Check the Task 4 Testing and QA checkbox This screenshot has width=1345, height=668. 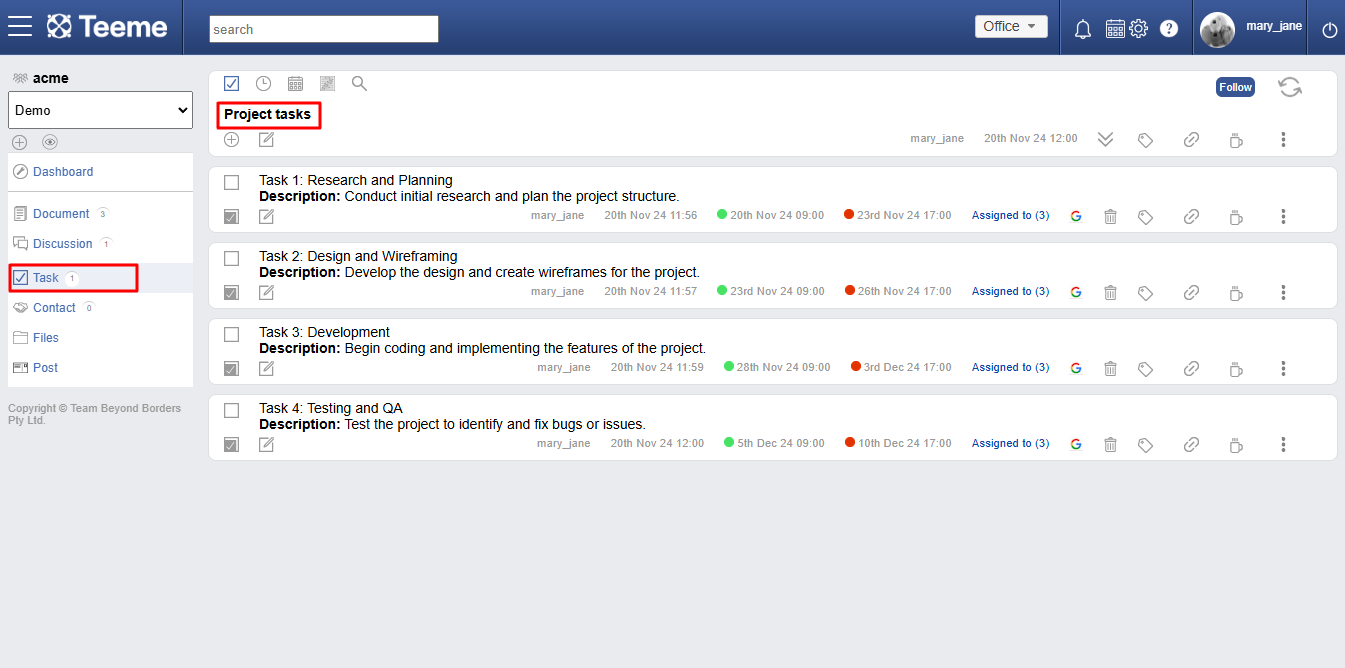231,410
